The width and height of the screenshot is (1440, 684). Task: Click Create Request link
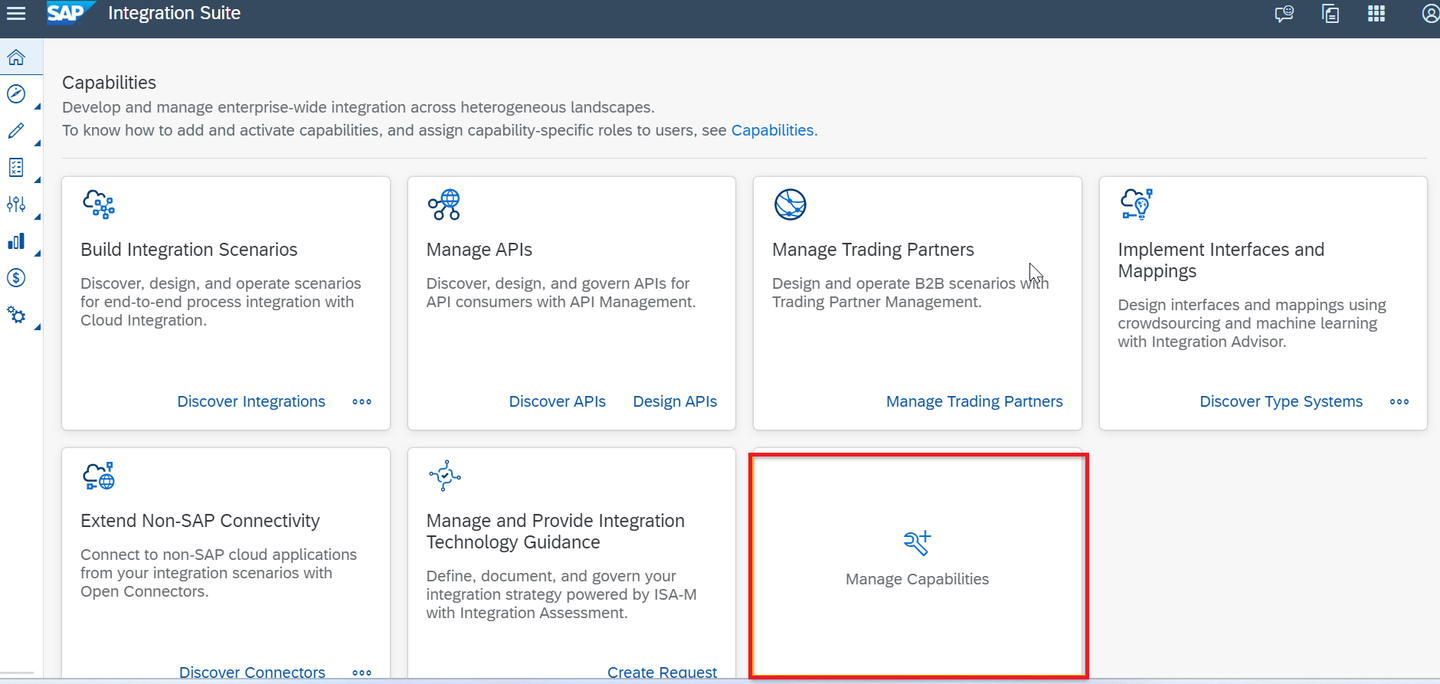pos(662,672)
